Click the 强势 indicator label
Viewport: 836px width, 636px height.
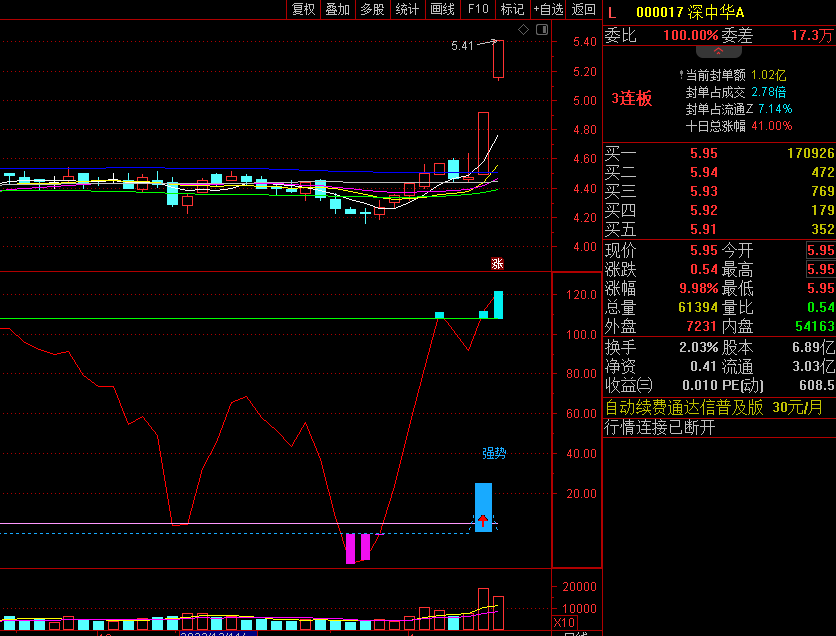point(494,453)
